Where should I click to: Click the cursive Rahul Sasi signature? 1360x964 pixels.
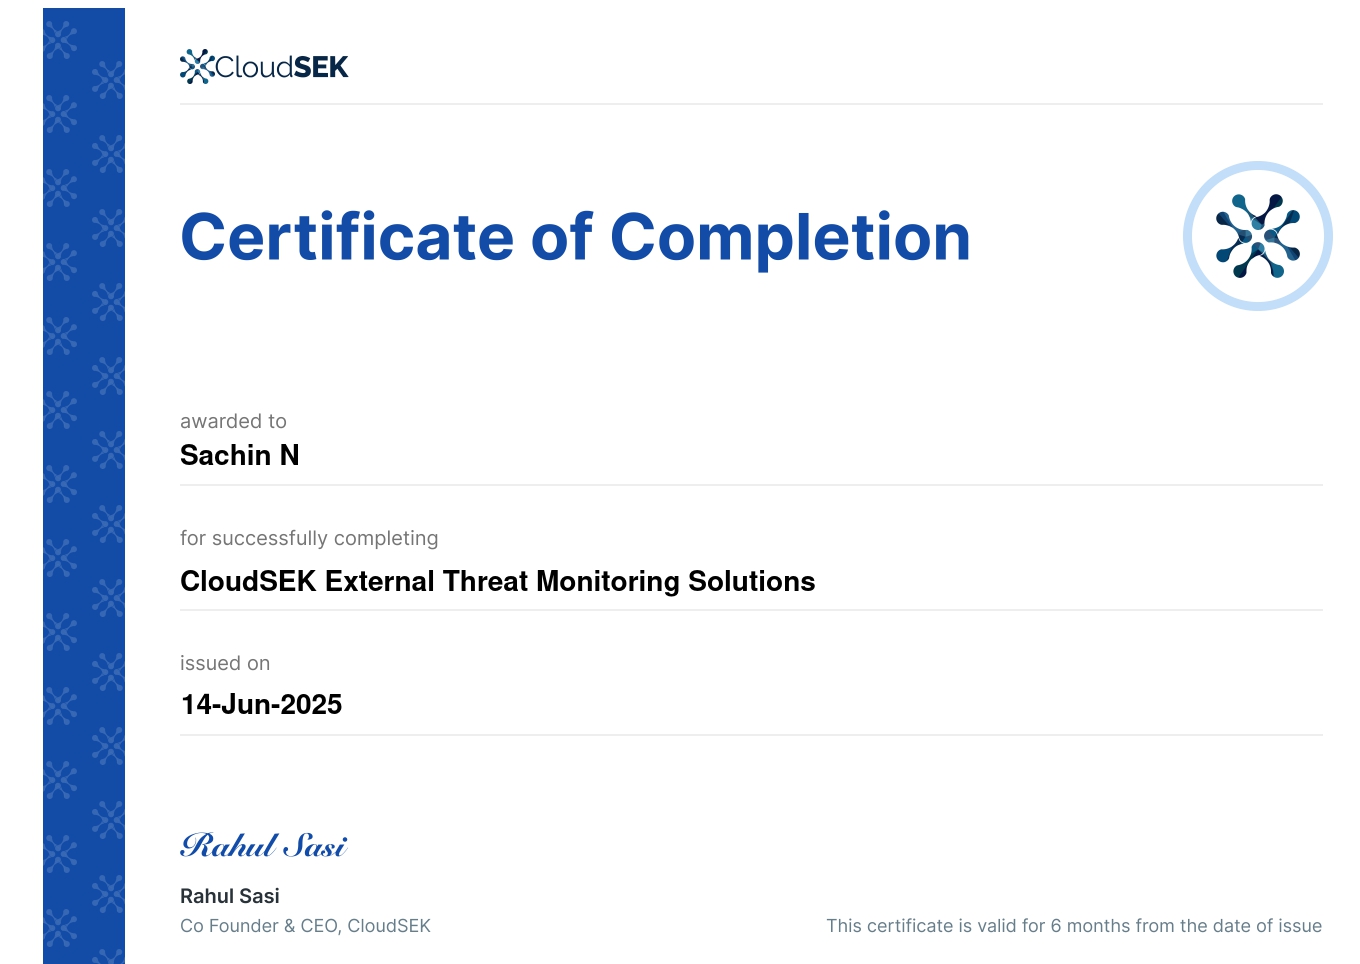(x=264, y=846)
